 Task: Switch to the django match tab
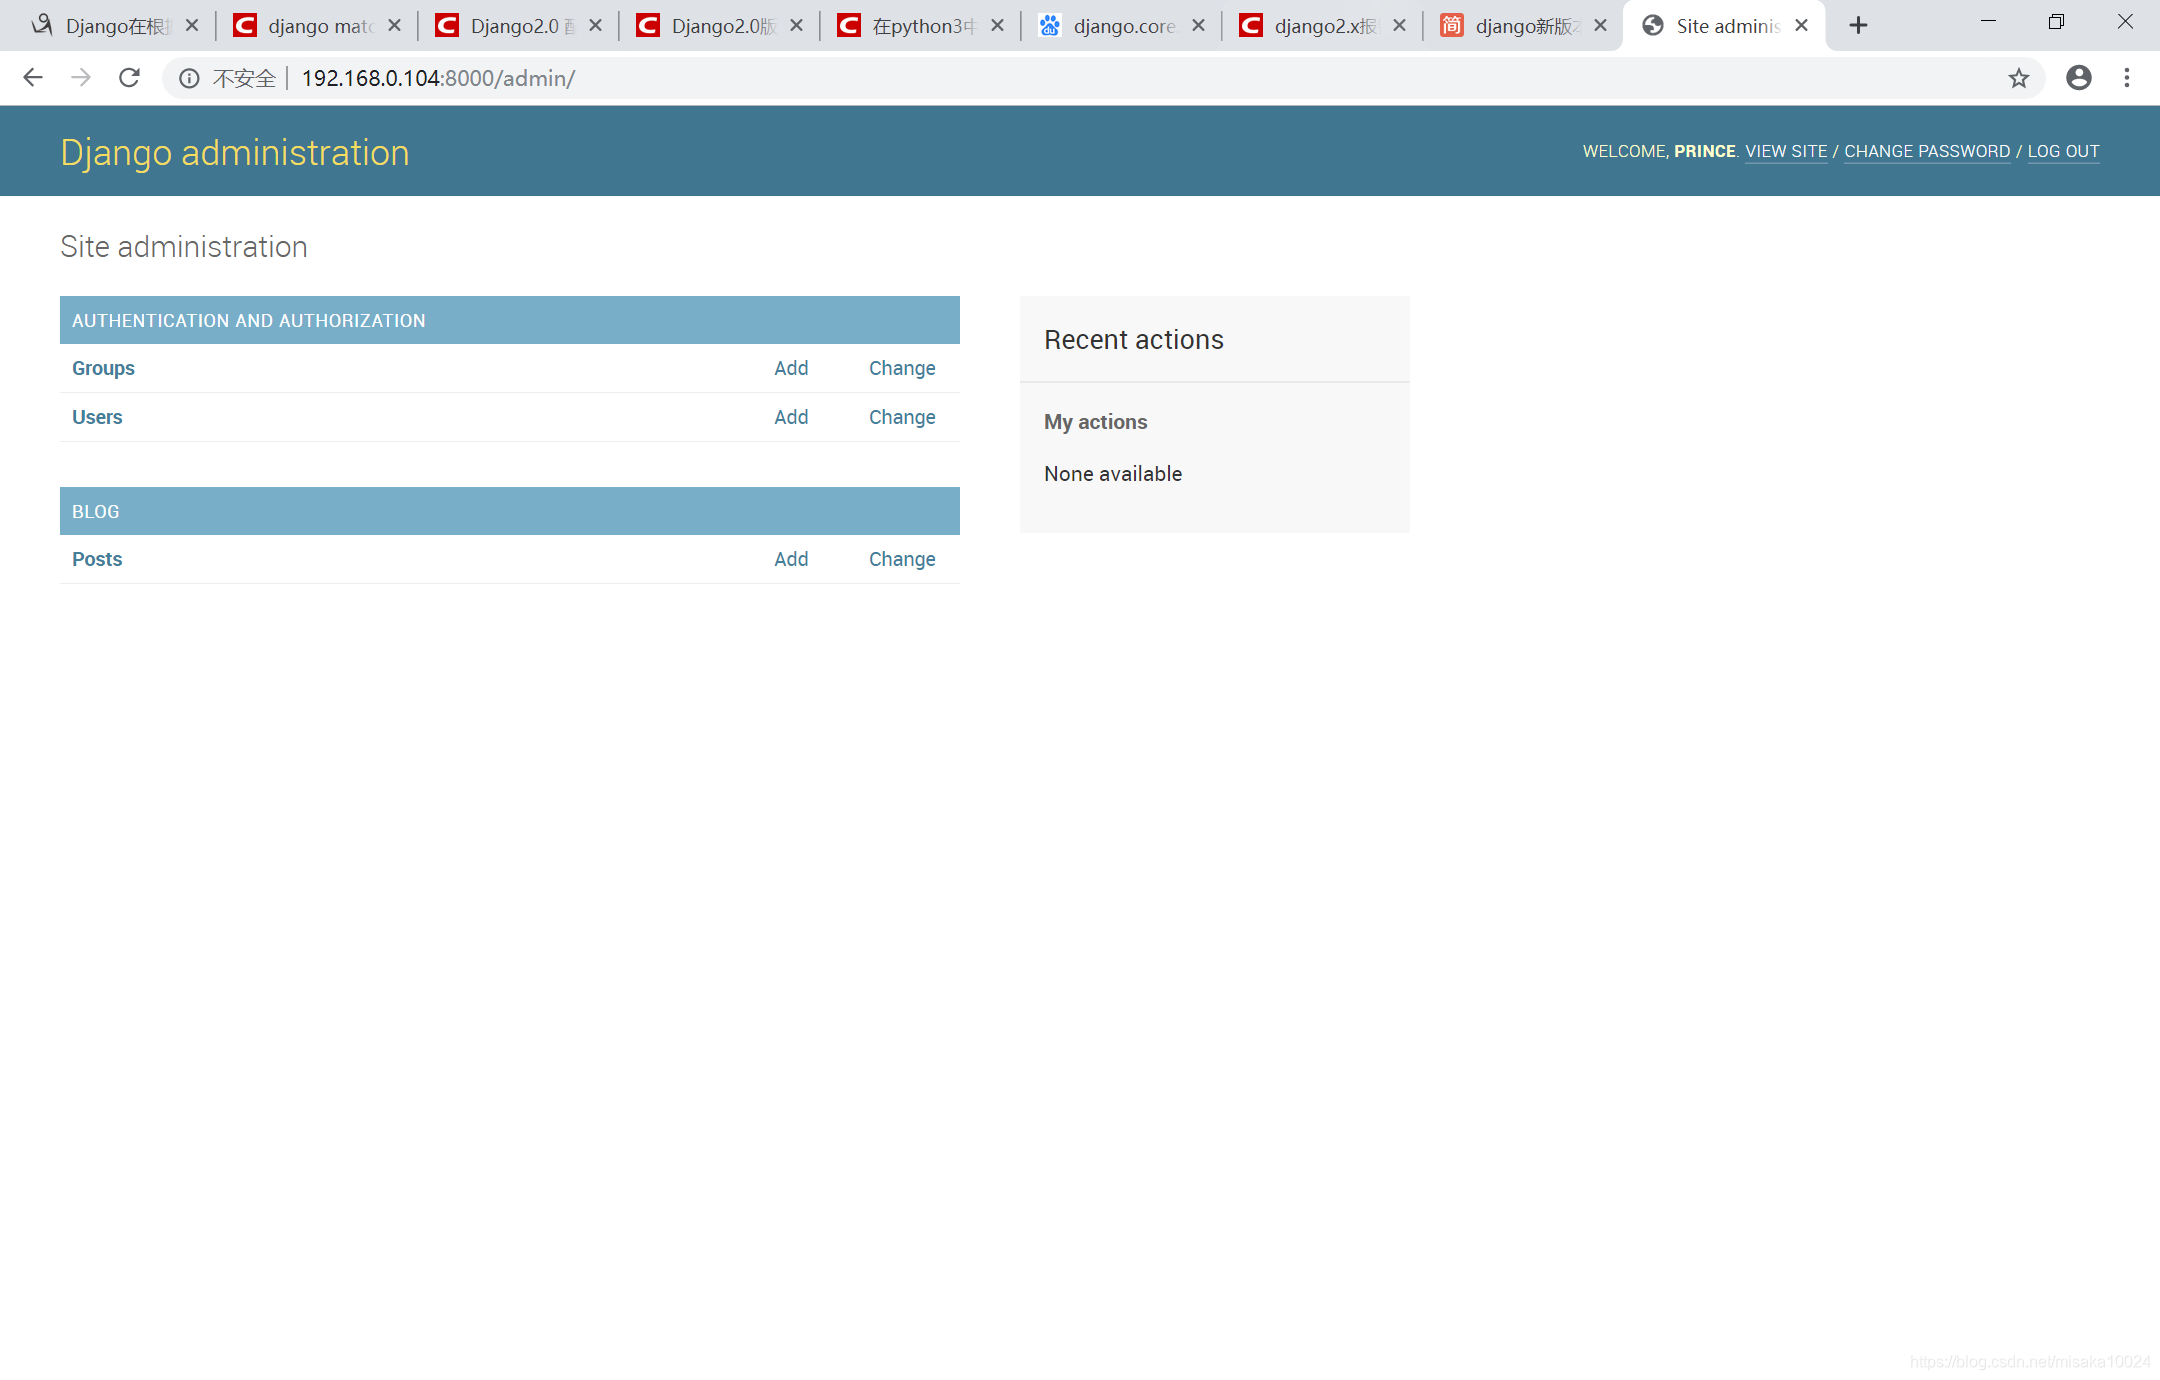318,26
